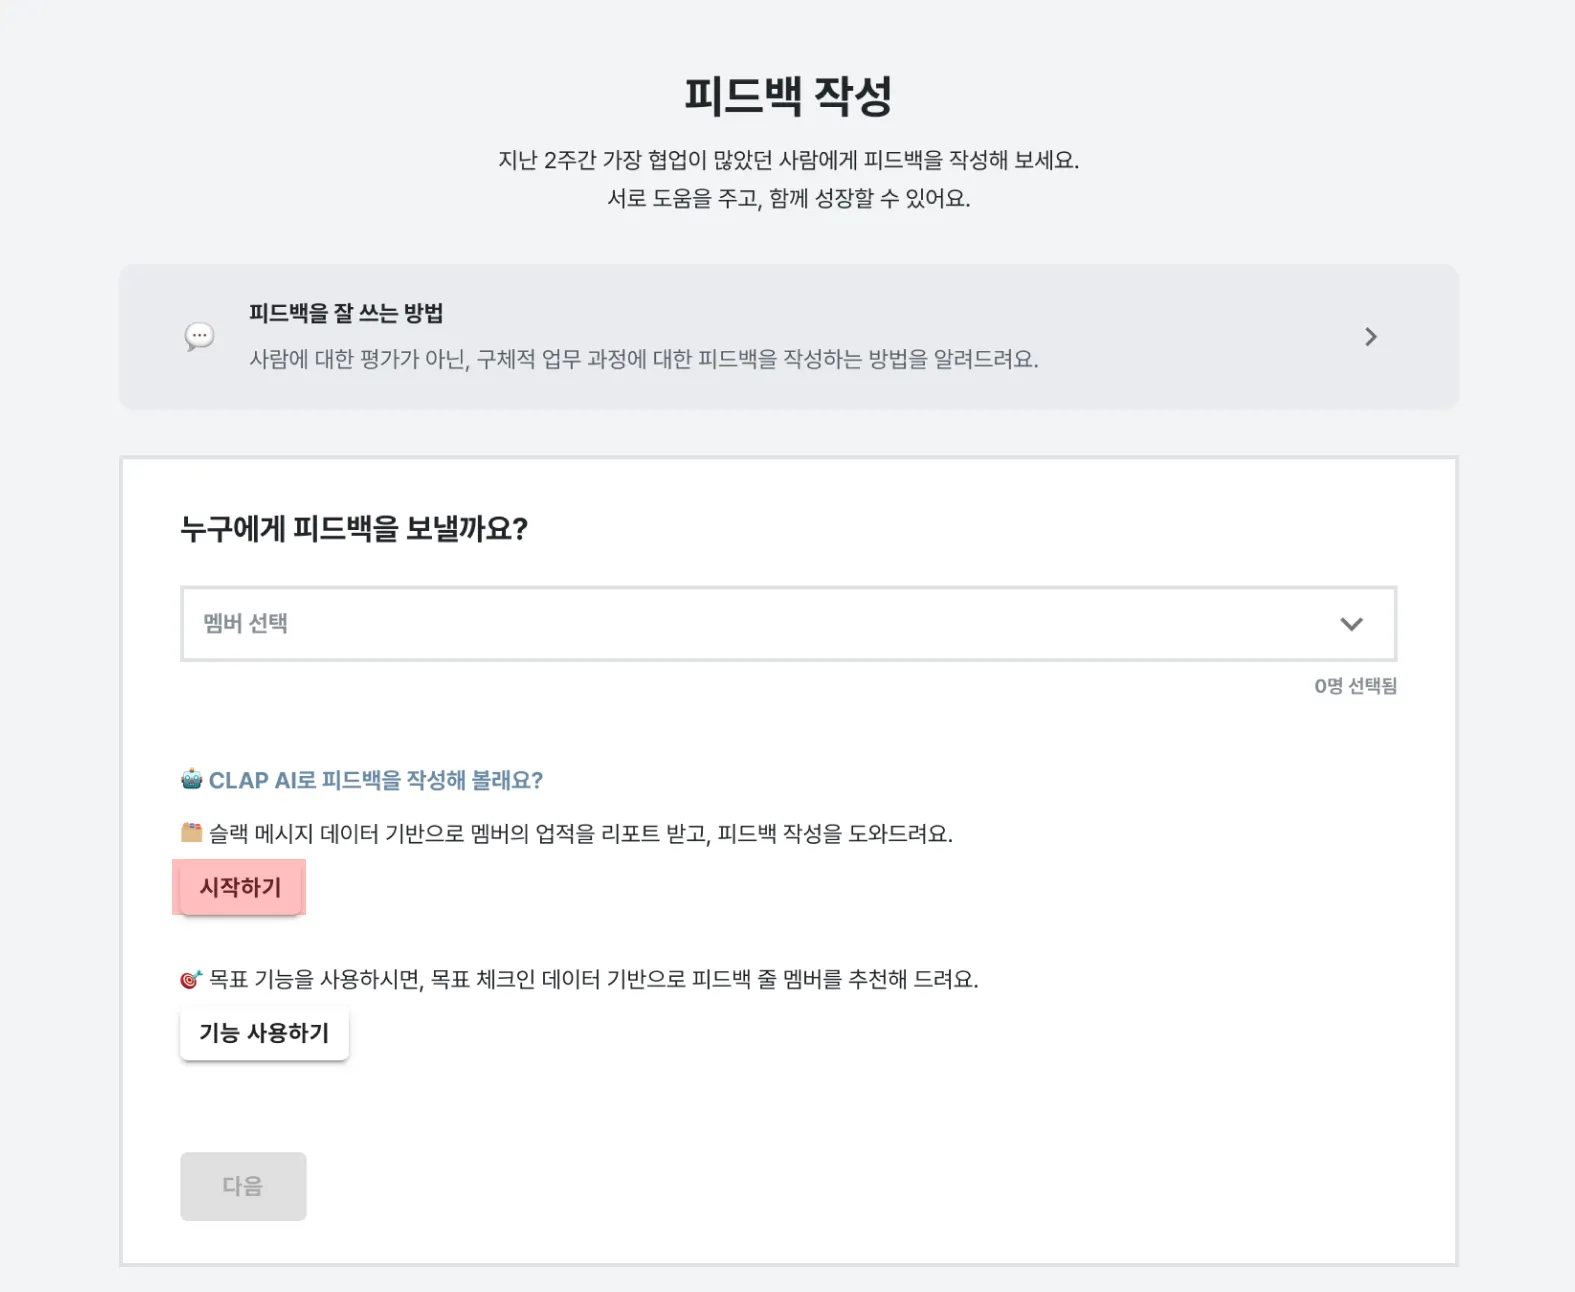Open the 멤버 선택 dropdown field
Image resolution: width=1575 pixels, height=1292 pixels.
[x=760, y=624]
